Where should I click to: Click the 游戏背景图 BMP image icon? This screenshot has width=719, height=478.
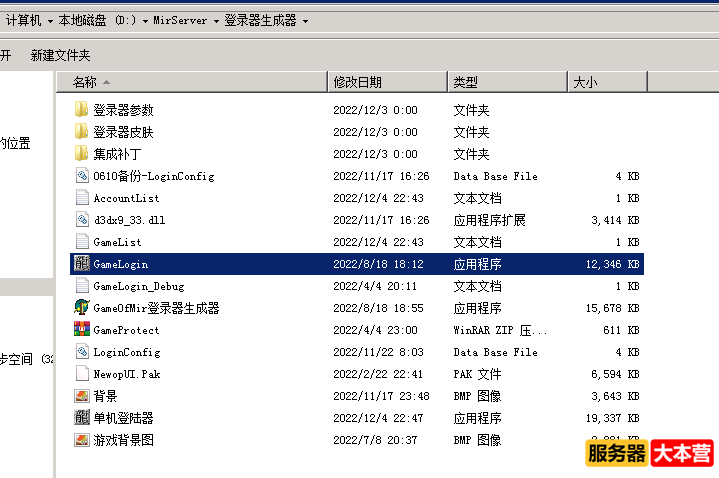[82, 440]
